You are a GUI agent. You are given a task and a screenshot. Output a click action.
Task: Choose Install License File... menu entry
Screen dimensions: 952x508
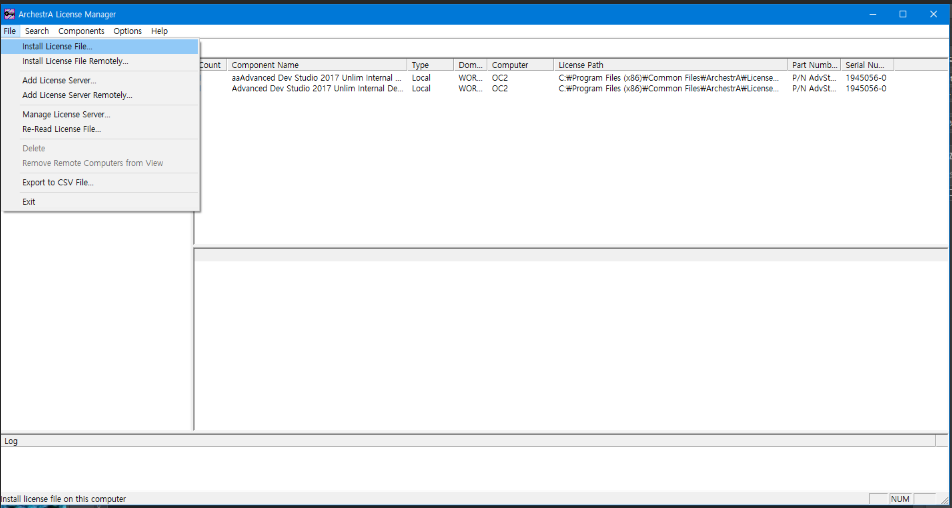[100, 46]
